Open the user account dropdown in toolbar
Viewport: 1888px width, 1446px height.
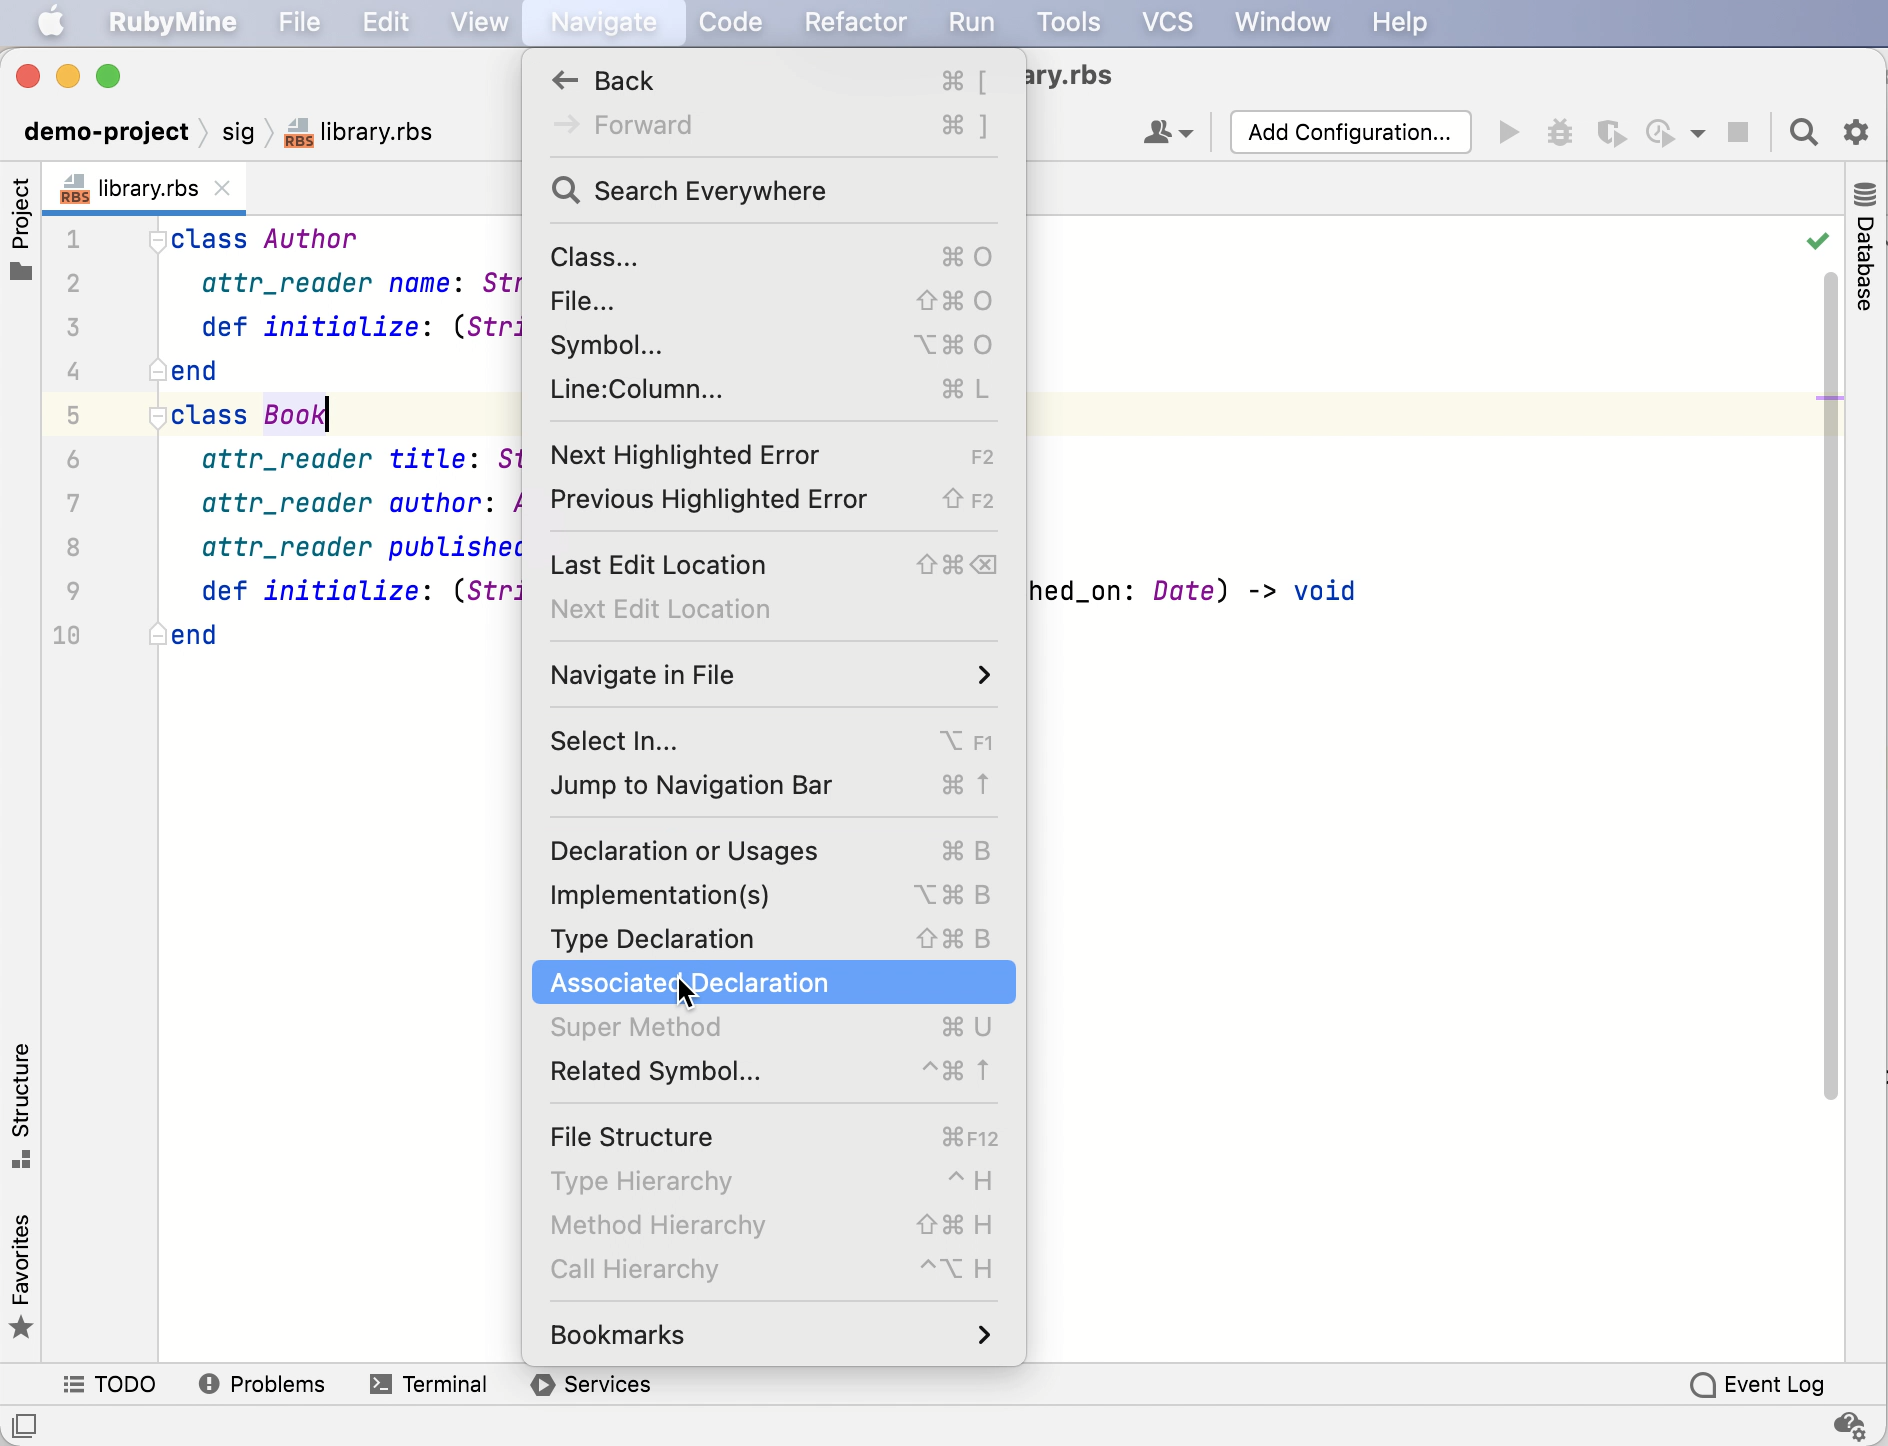[x=1168, y=133]
